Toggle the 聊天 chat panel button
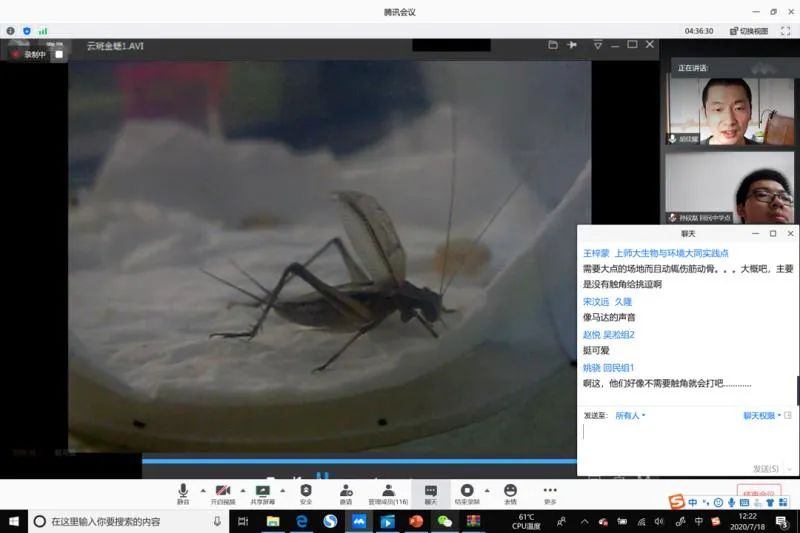The height and width of the screenshot is (533, 800). click(430, 491)
